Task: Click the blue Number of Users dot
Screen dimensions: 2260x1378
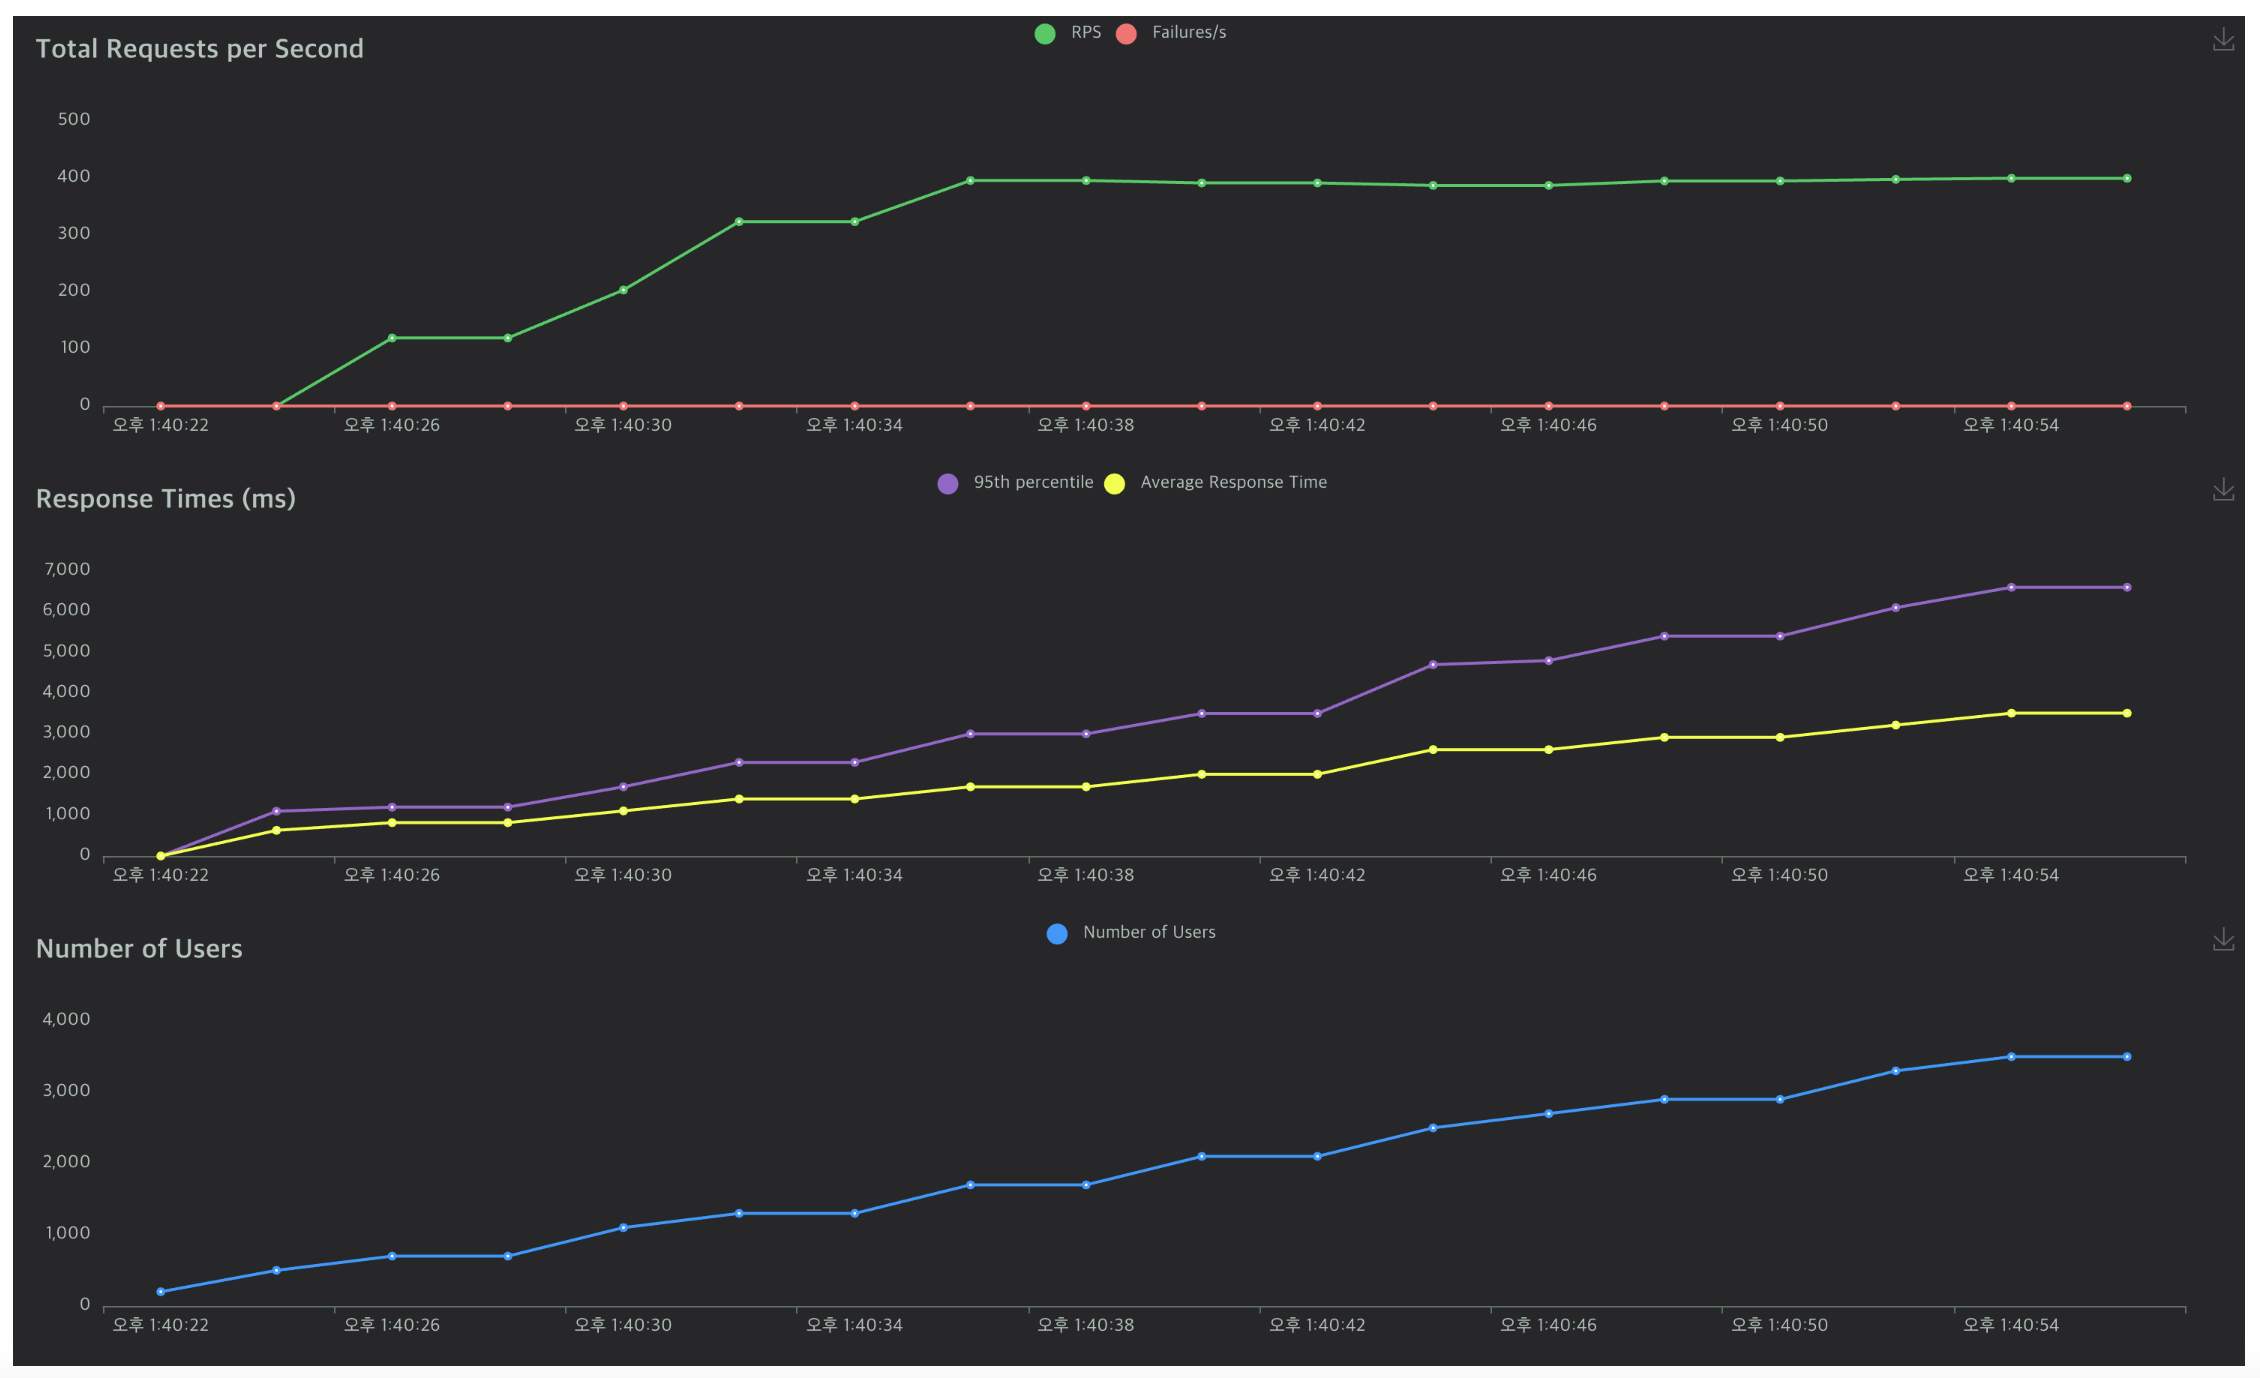Action: [x=1057, y=934]
